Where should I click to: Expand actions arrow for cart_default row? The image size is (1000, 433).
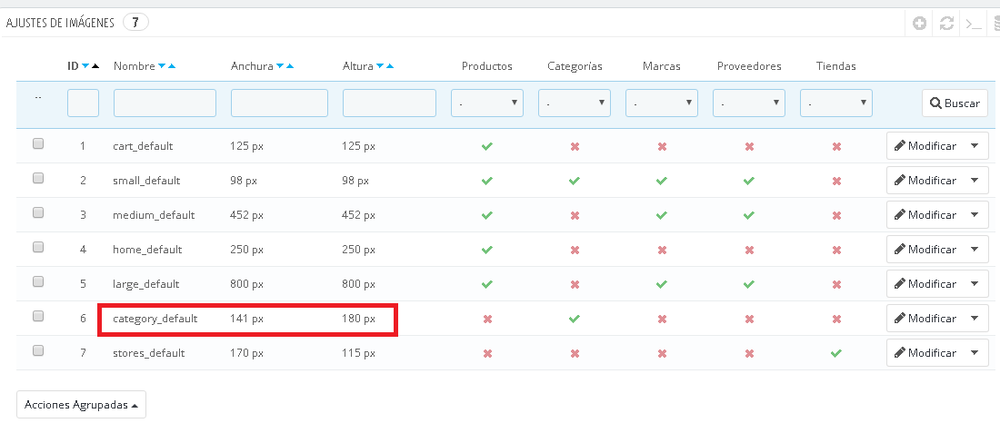[974, 146]
